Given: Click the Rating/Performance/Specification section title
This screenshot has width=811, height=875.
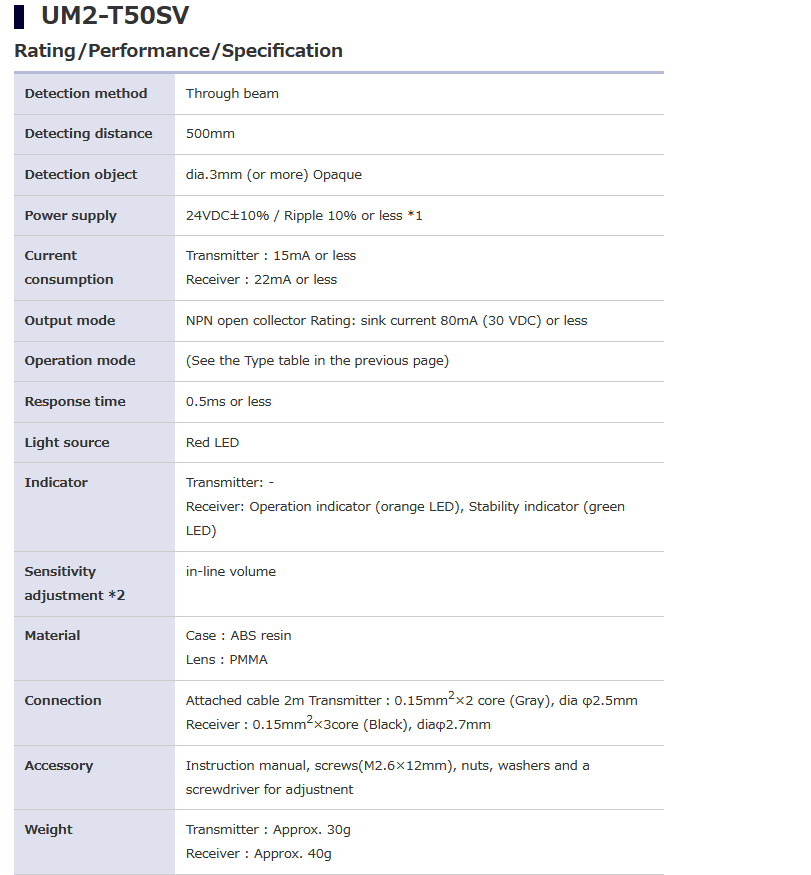Looking at the screenshot, I should [179, 51].
